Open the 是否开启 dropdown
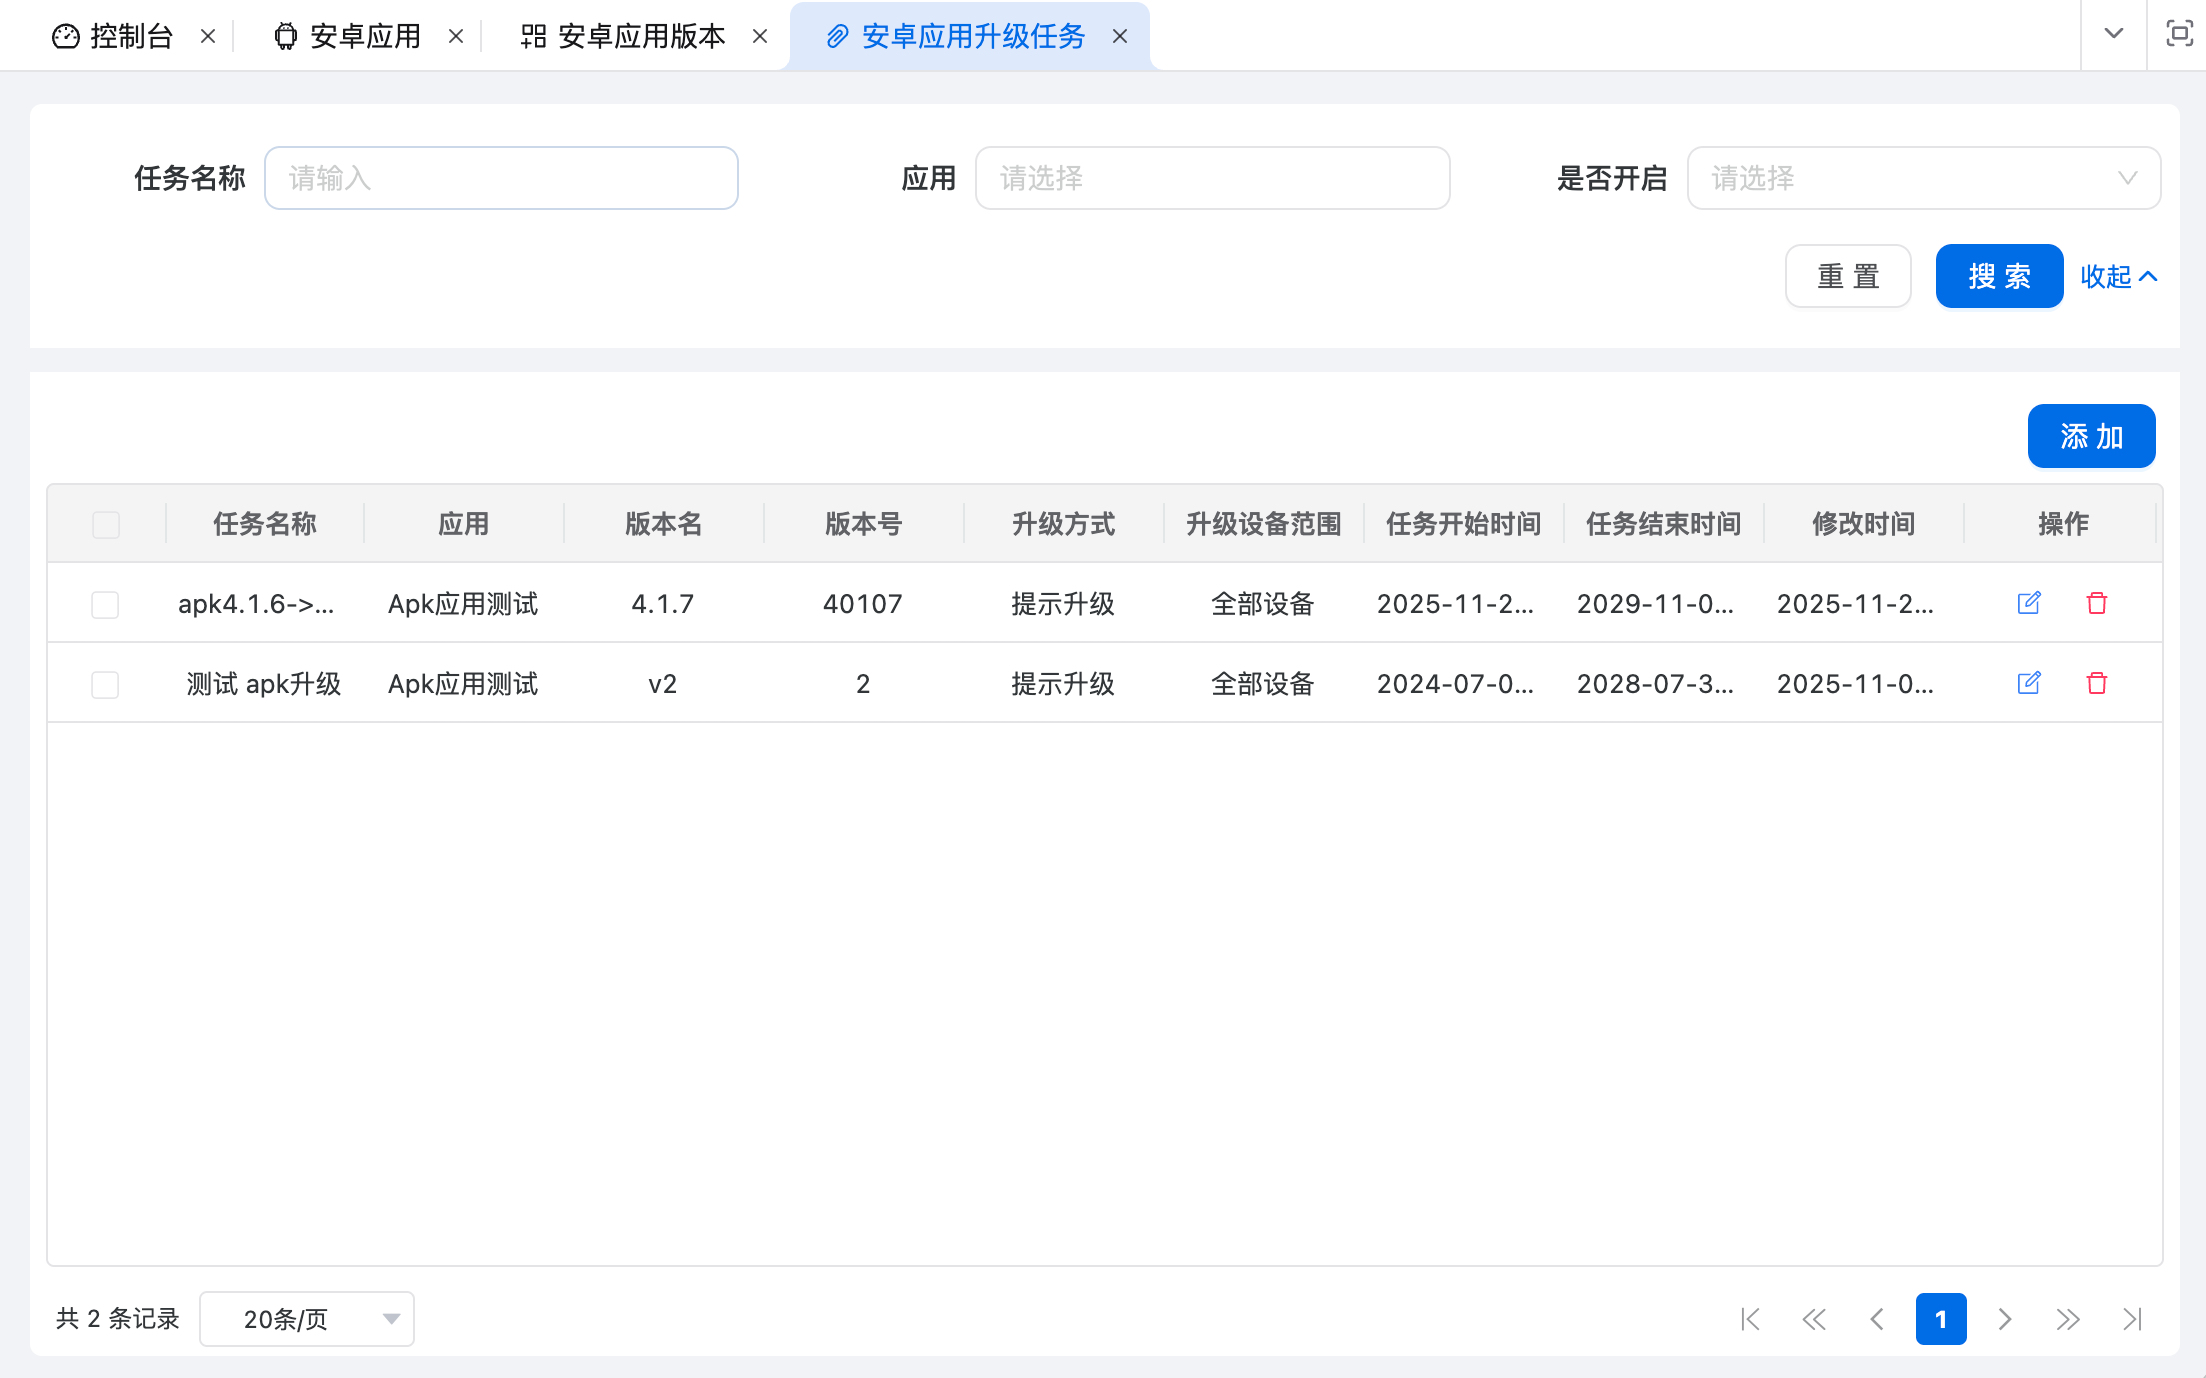The height and width of the screenshot is (1378, 2206). pos(1923,178)
